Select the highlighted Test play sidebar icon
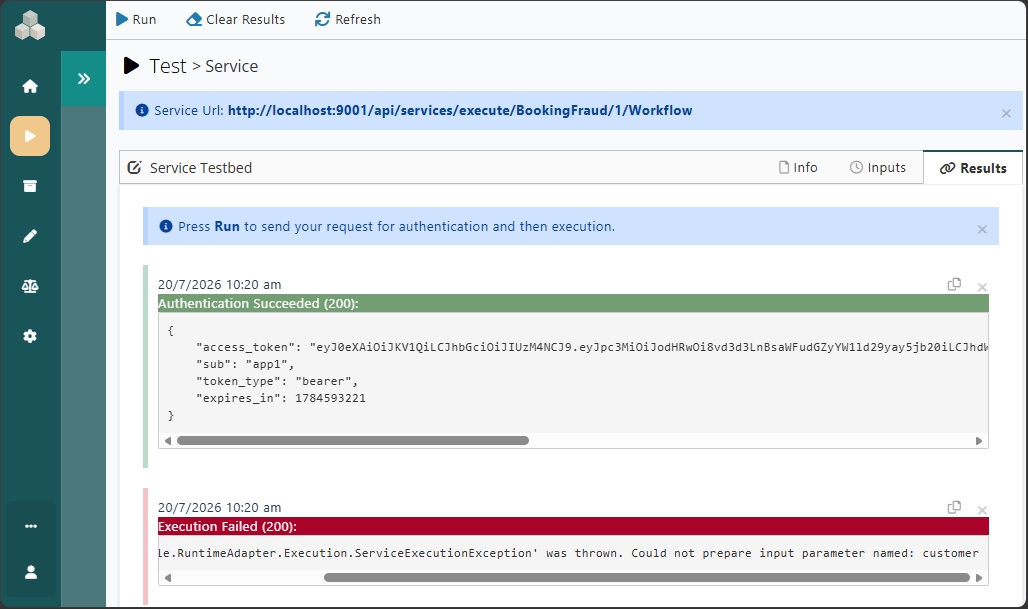Screen dimensions: 1028x609 tap(30, 136)
